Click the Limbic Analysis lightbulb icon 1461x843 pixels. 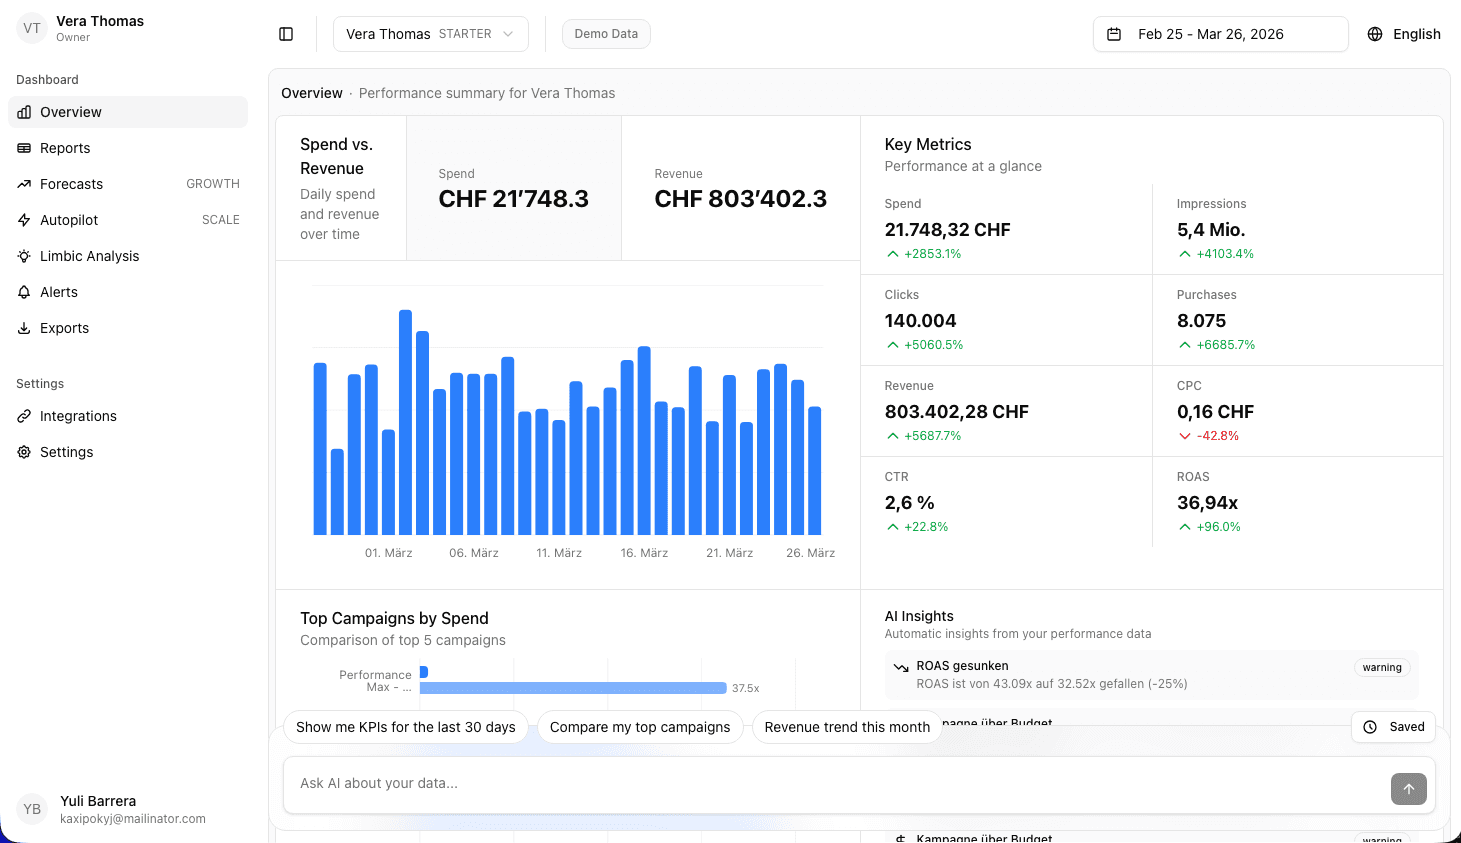pyautogui.click(x=24, y=256)
